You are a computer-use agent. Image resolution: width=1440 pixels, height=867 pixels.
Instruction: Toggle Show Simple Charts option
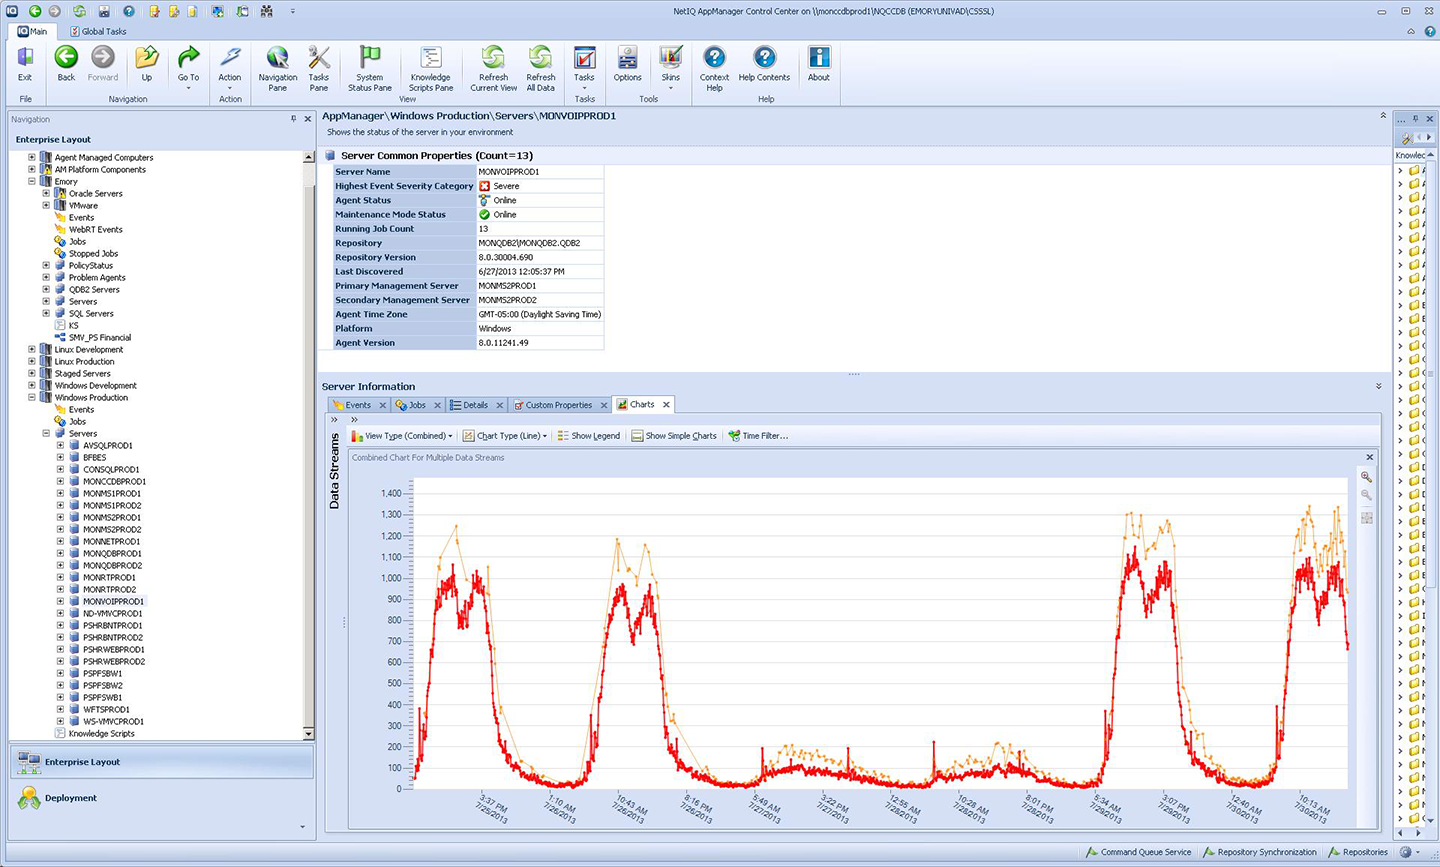click(674, 436)
